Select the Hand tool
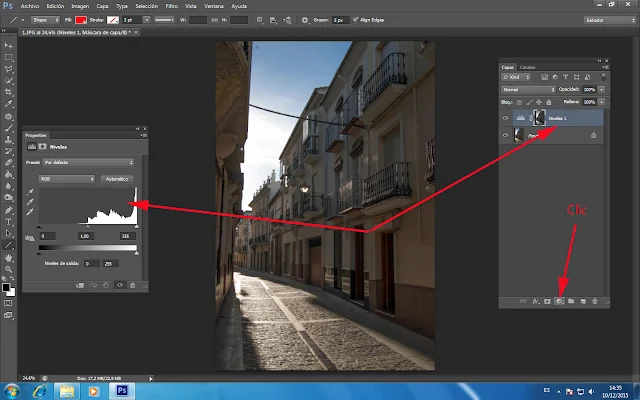Viewport: 640px width, 400px height. click(x=9, y=256)
